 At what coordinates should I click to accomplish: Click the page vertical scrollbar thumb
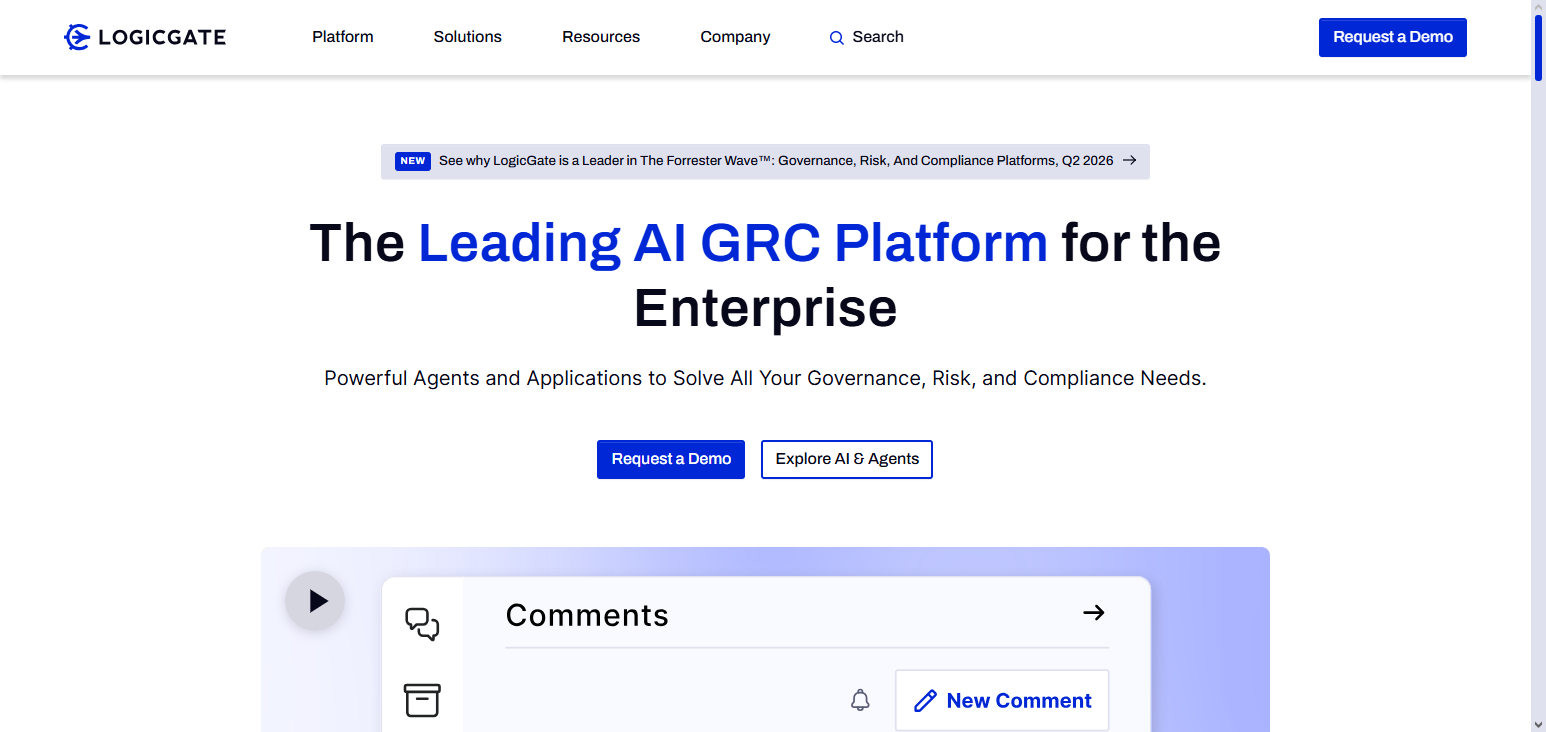click(x=1538, y=46)
